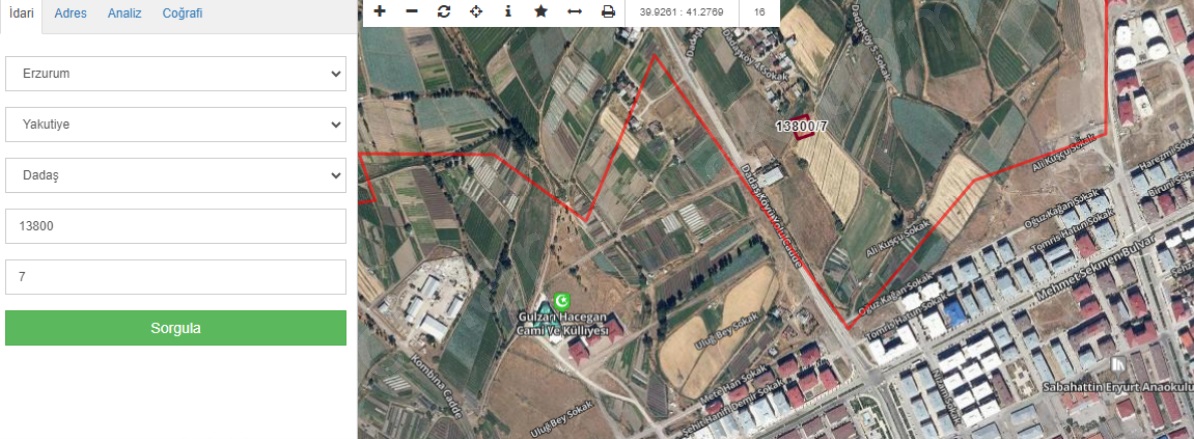Focus the block number field containing 13800
Screen dimensions: 1194x439
(176, 226)
